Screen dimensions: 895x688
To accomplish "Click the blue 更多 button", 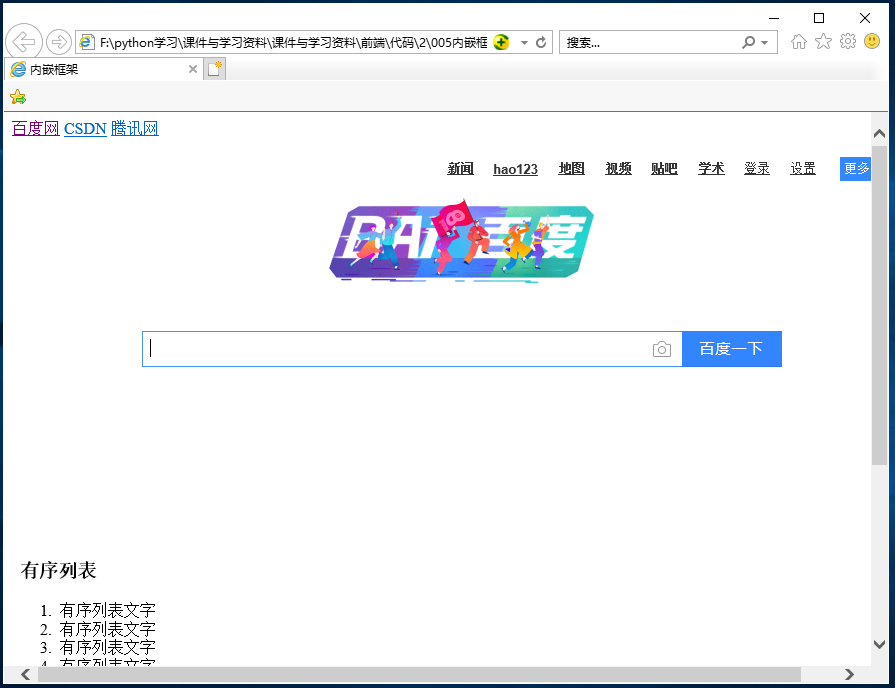I will (x=856, y=168).
